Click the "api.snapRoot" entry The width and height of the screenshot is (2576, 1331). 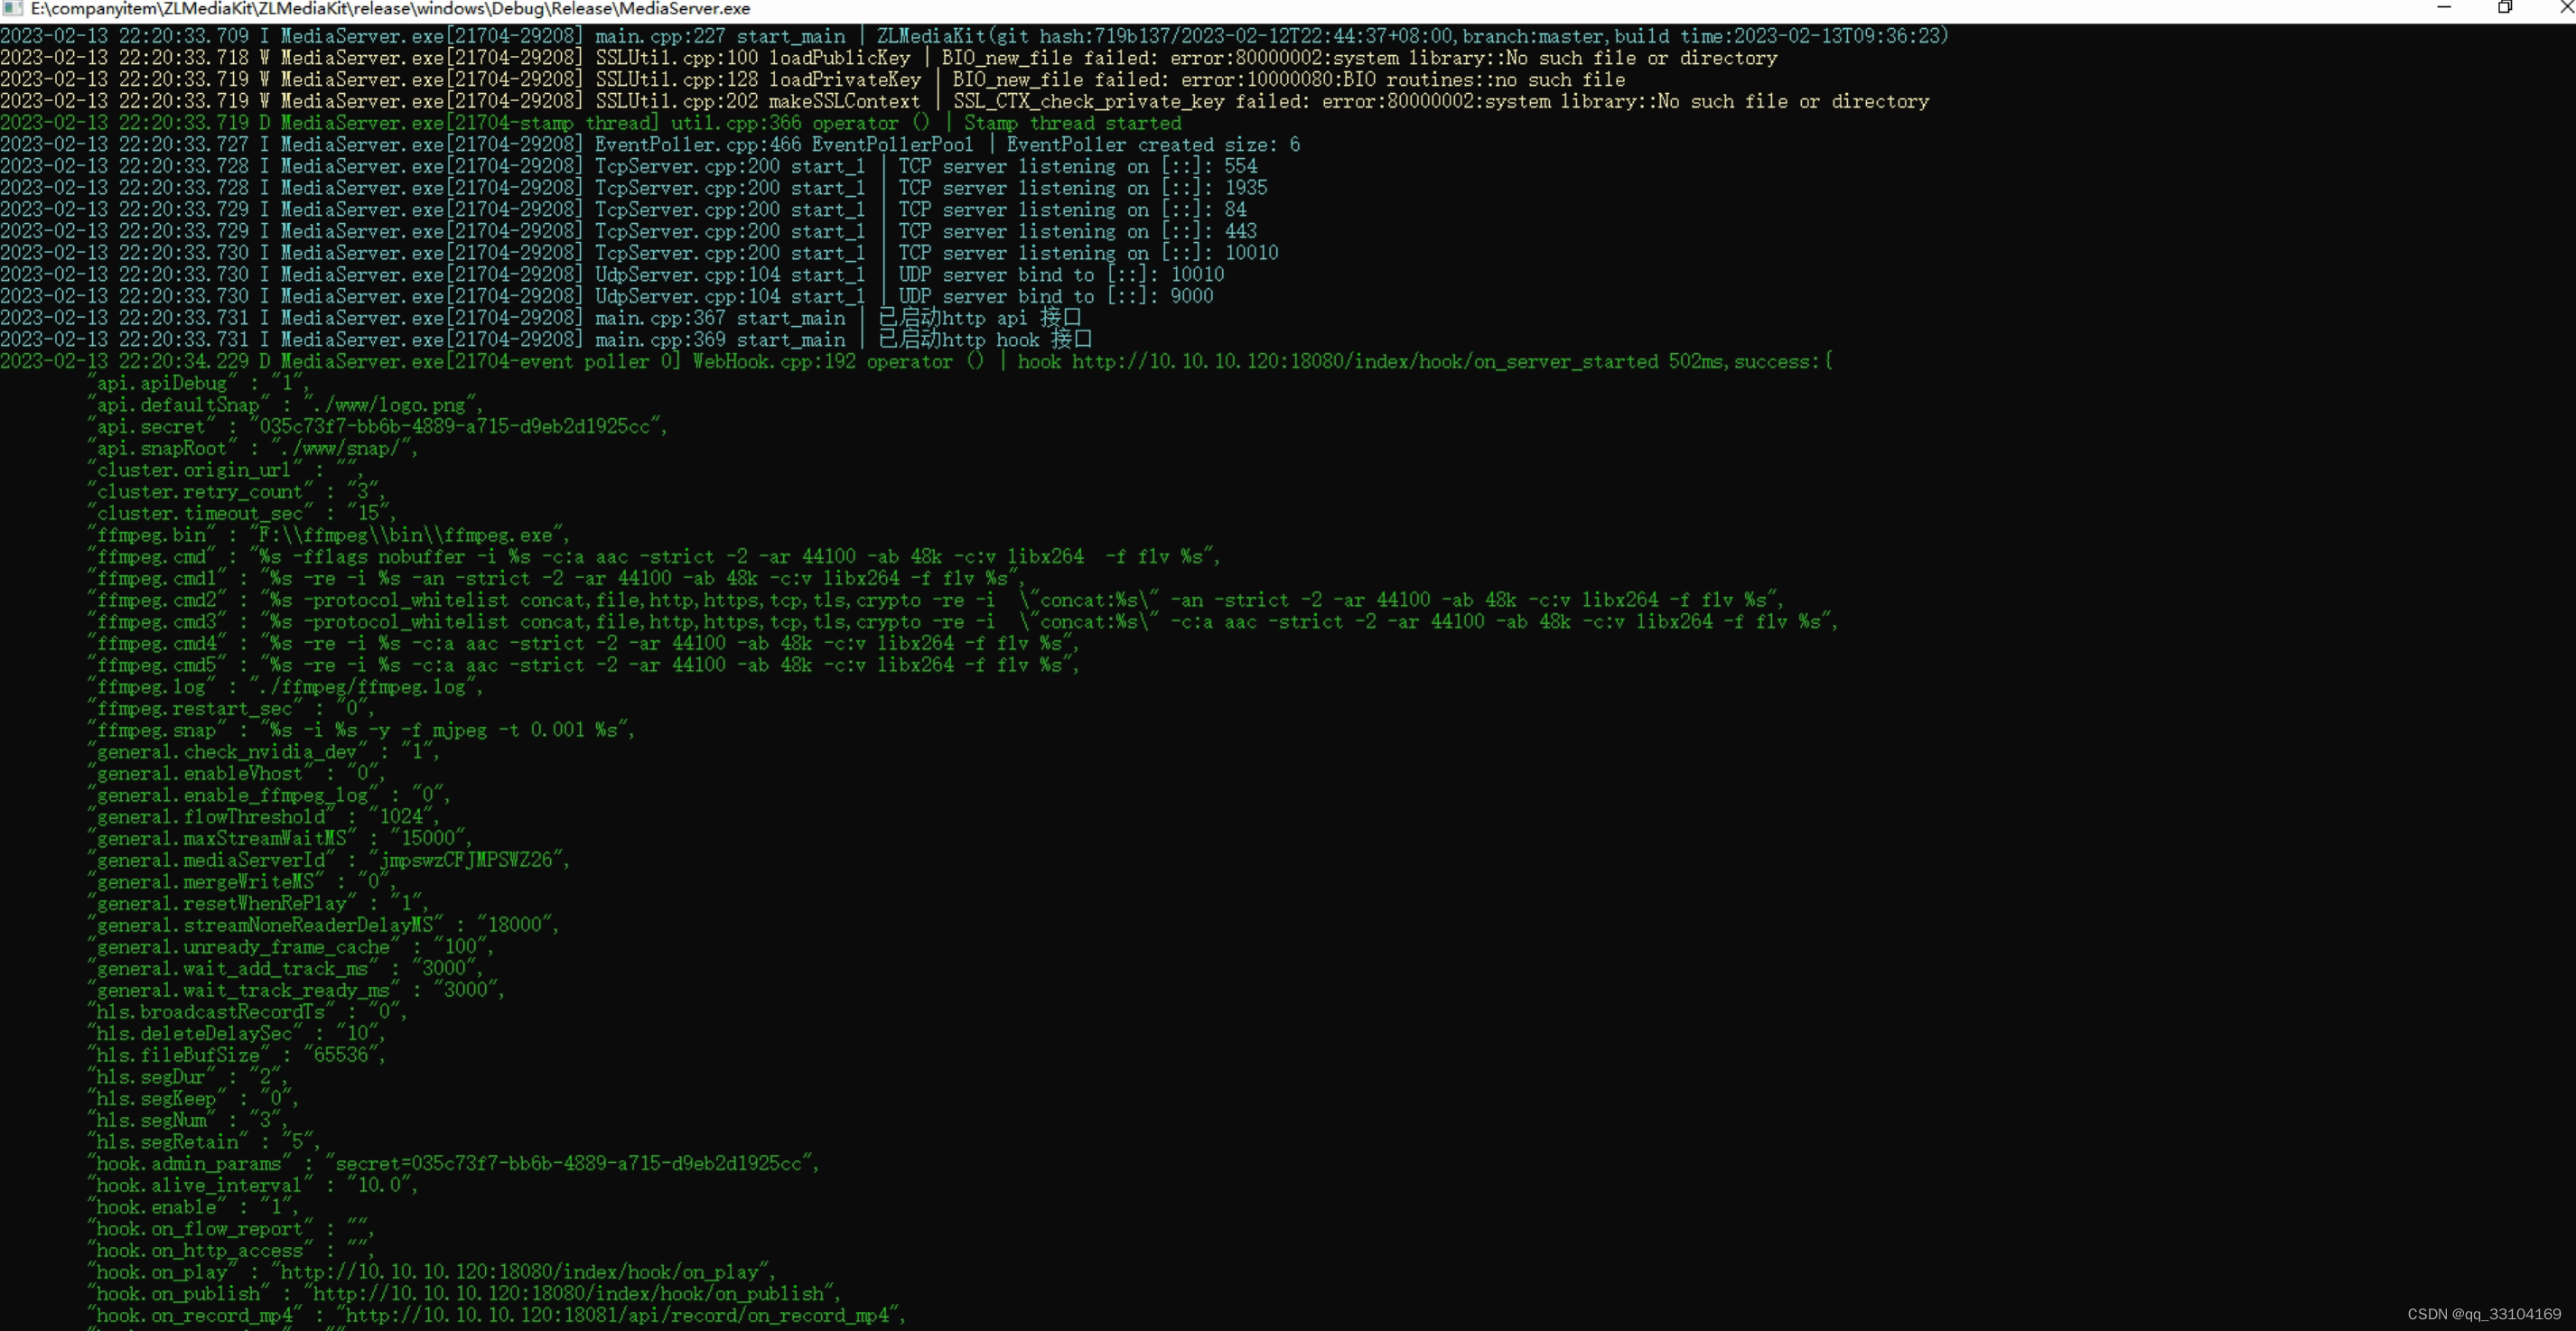(x=253, y=449)
